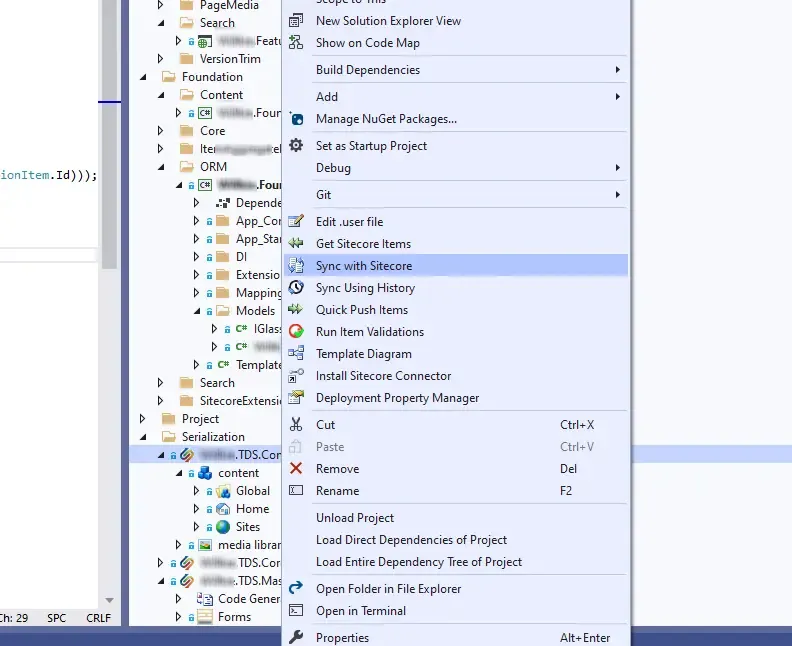792x646 pixels.
Task: Click the Open in Terminal icon
Action: [296, 610]
